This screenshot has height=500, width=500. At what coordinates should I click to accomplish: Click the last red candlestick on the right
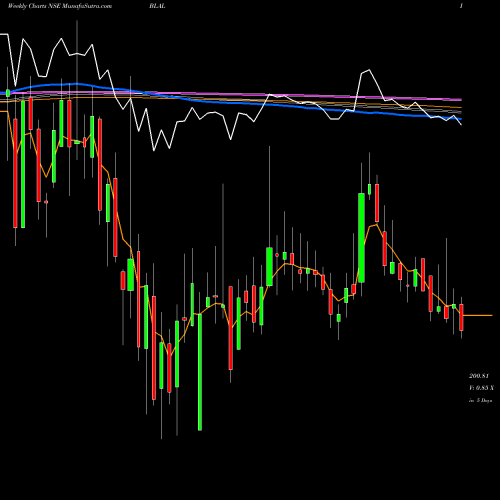461,317
